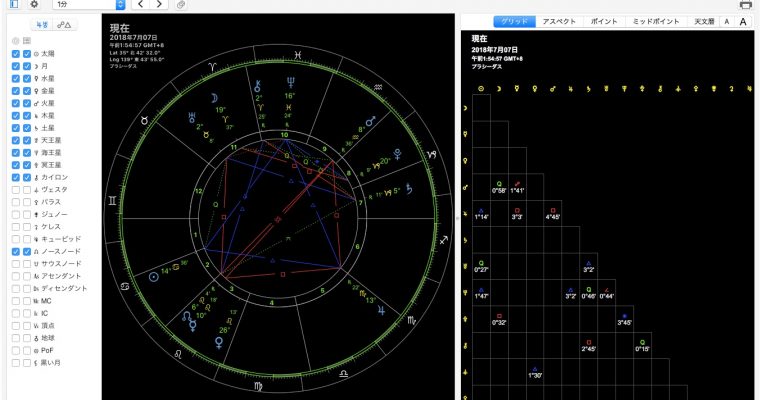760x400 pixels.
Task: Enable the second checkbox for ジュノー
Action: 27,214
